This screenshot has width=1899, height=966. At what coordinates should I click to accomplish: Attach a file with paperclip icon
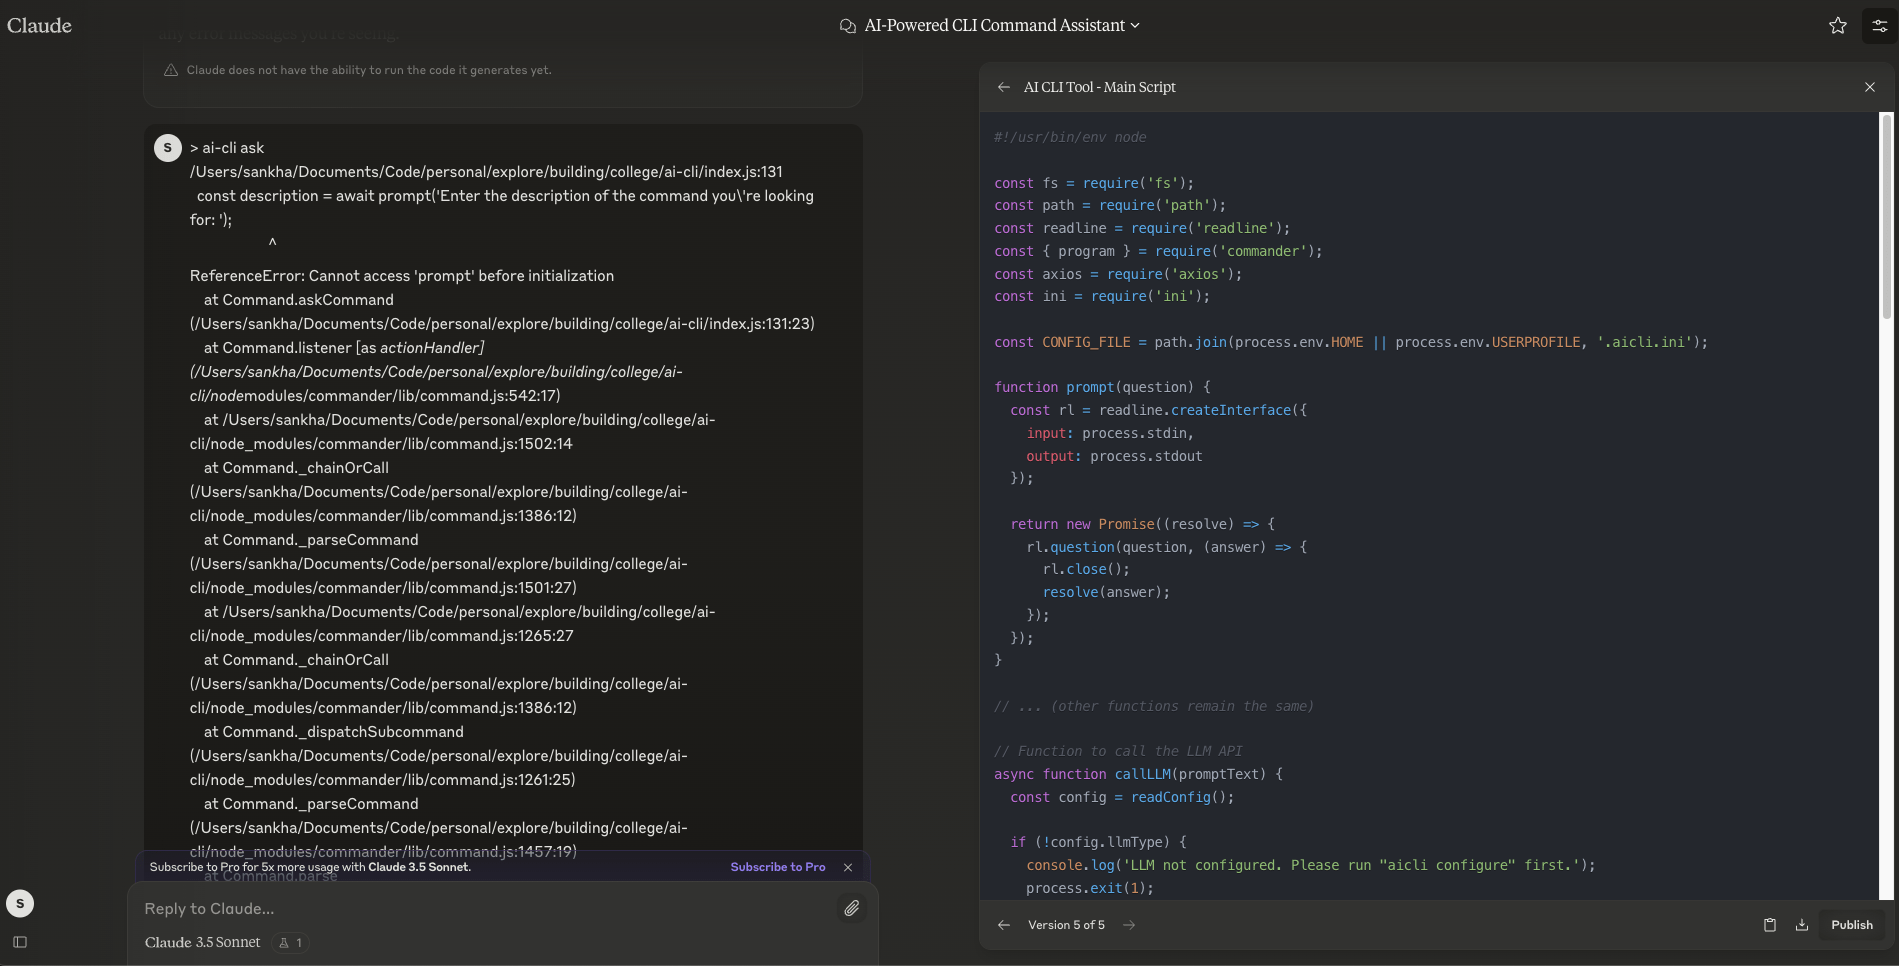coord(852,908)
